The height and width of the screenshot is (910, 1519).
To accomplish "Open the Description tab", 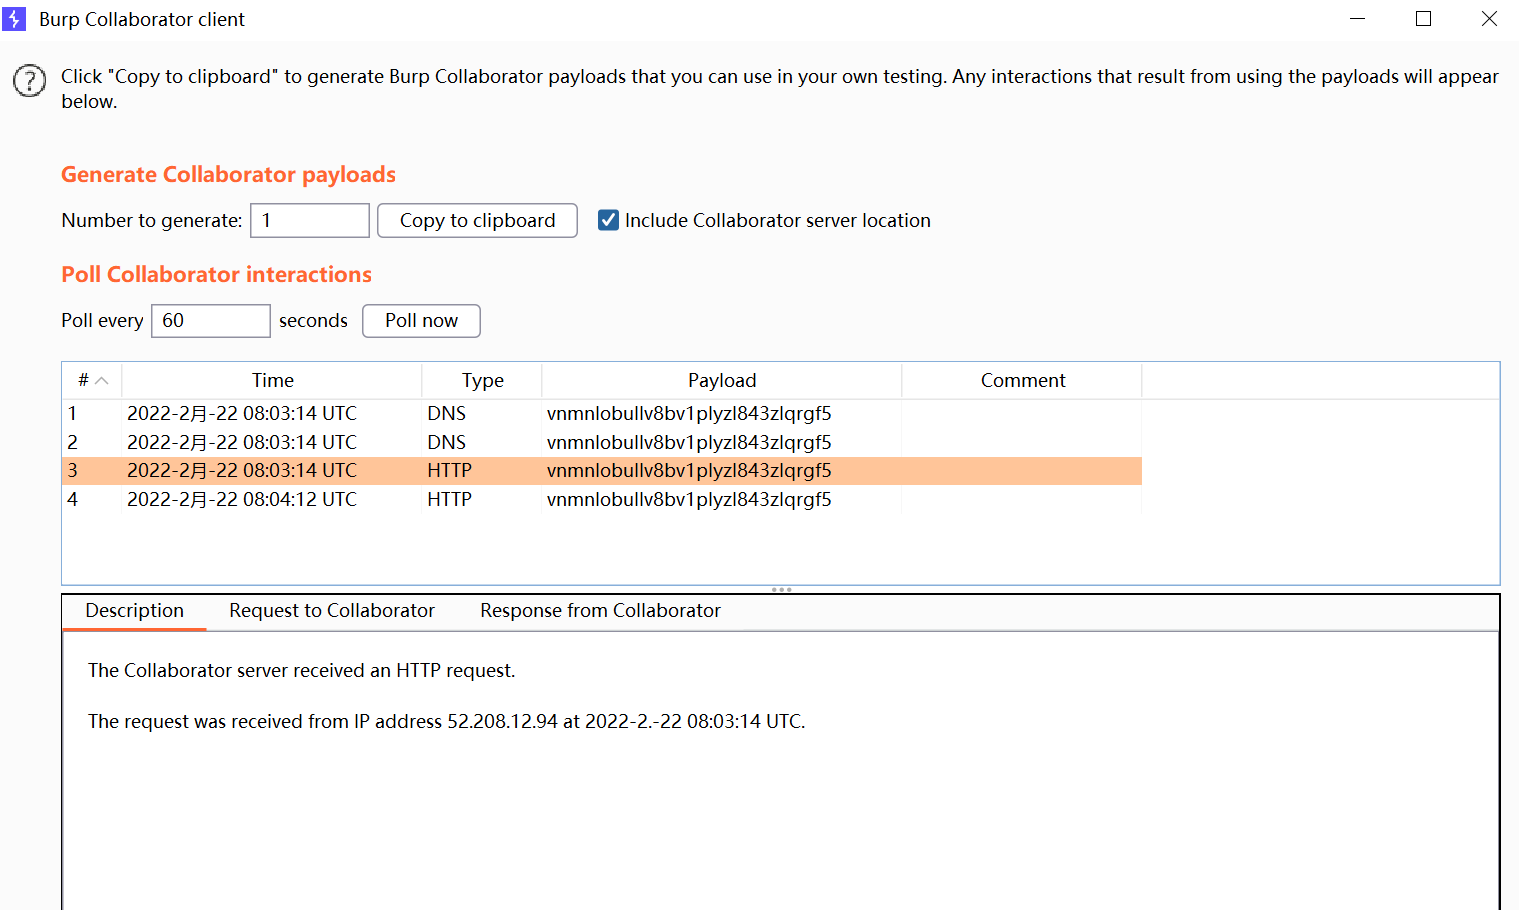I will point(134,611).
